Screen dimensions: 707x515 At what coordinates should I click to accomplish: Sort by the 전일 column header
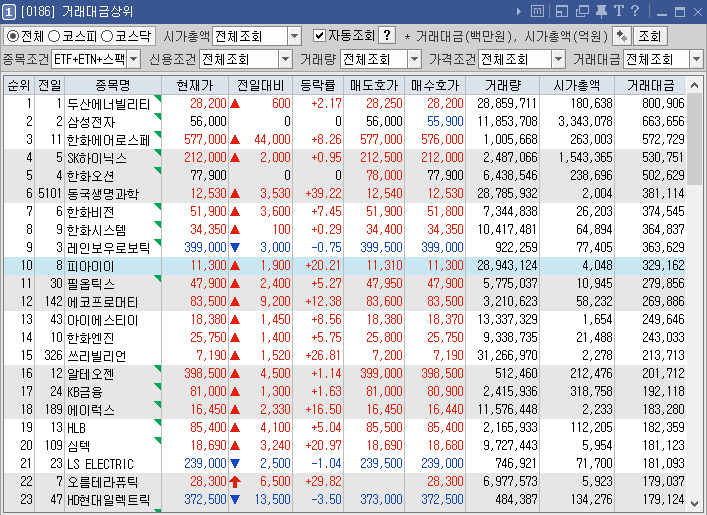(50, 85)
